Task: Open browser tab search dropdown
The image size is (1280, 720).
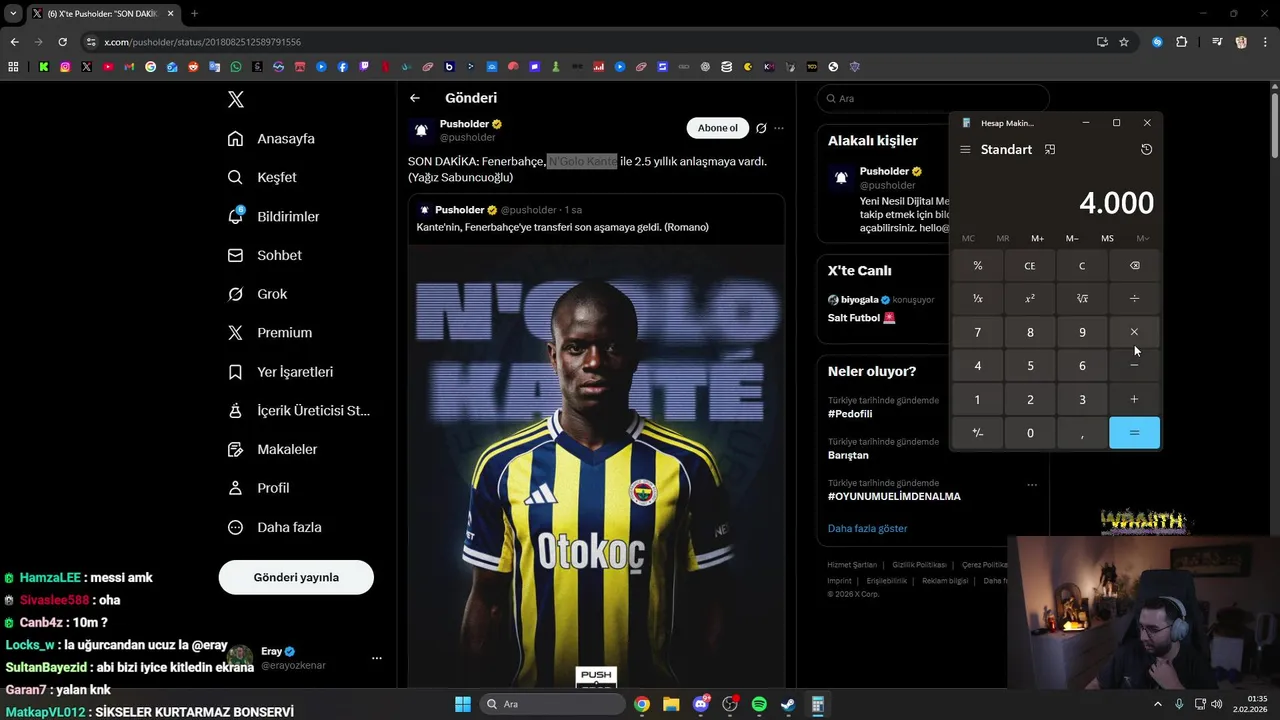Action: pyautogui.click(x=13, y=14)
